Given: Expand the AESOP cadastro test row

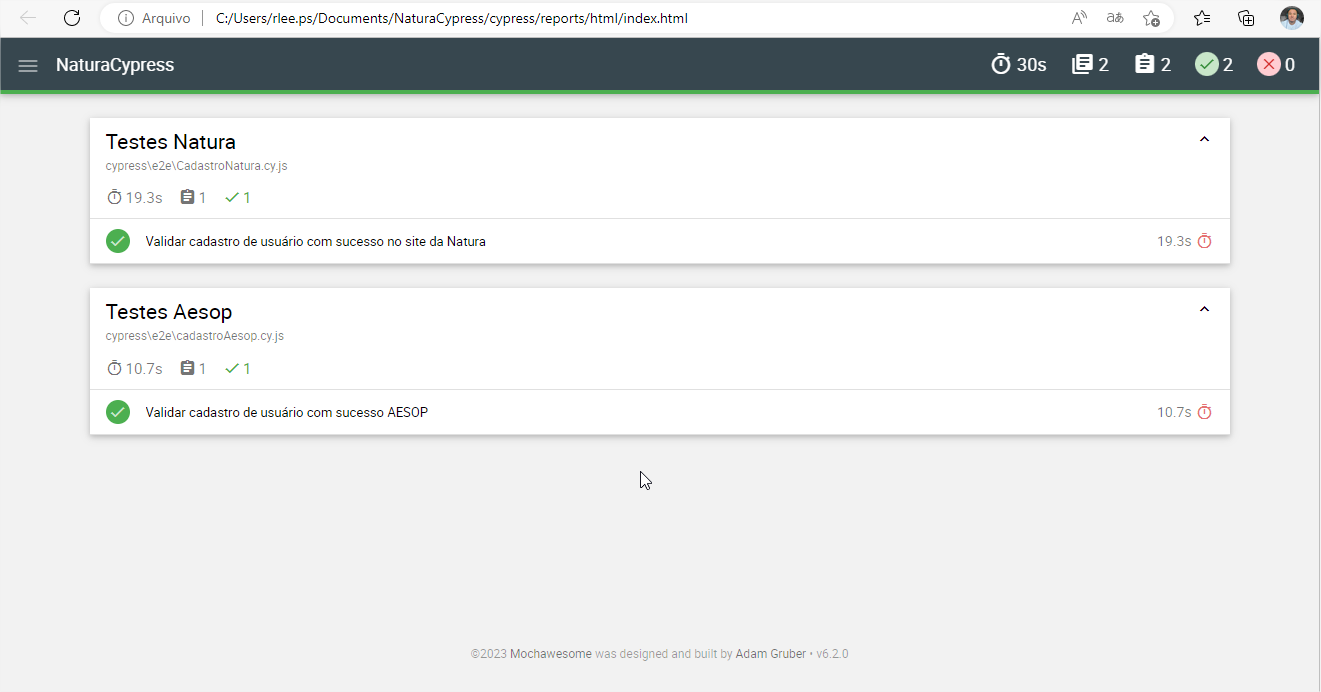Looking at the screenshot, I should [x=660, y=412].
